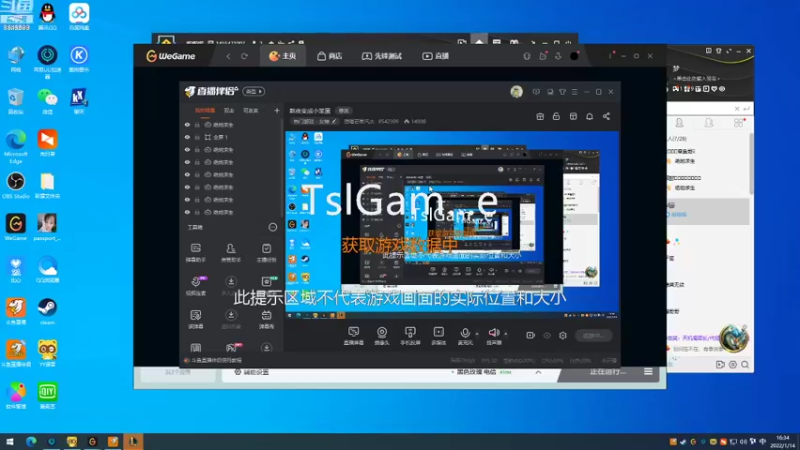This screenshot has width=800, height=450.
Task: Click the greyed start-streaming button
Action: 593,335
